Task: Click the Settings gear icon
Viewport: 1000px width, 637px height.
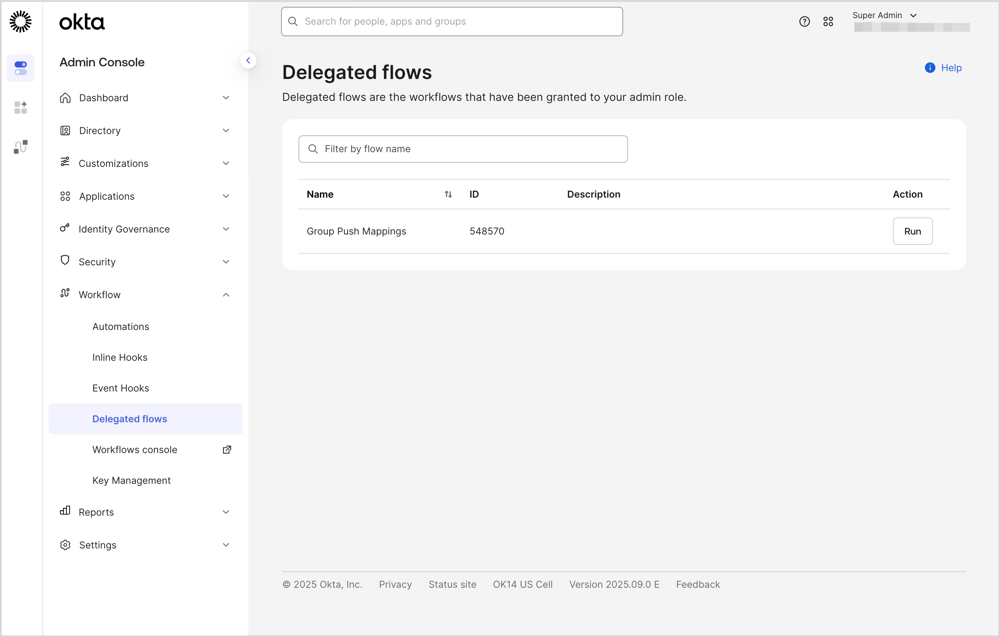Action: [65, 545]
